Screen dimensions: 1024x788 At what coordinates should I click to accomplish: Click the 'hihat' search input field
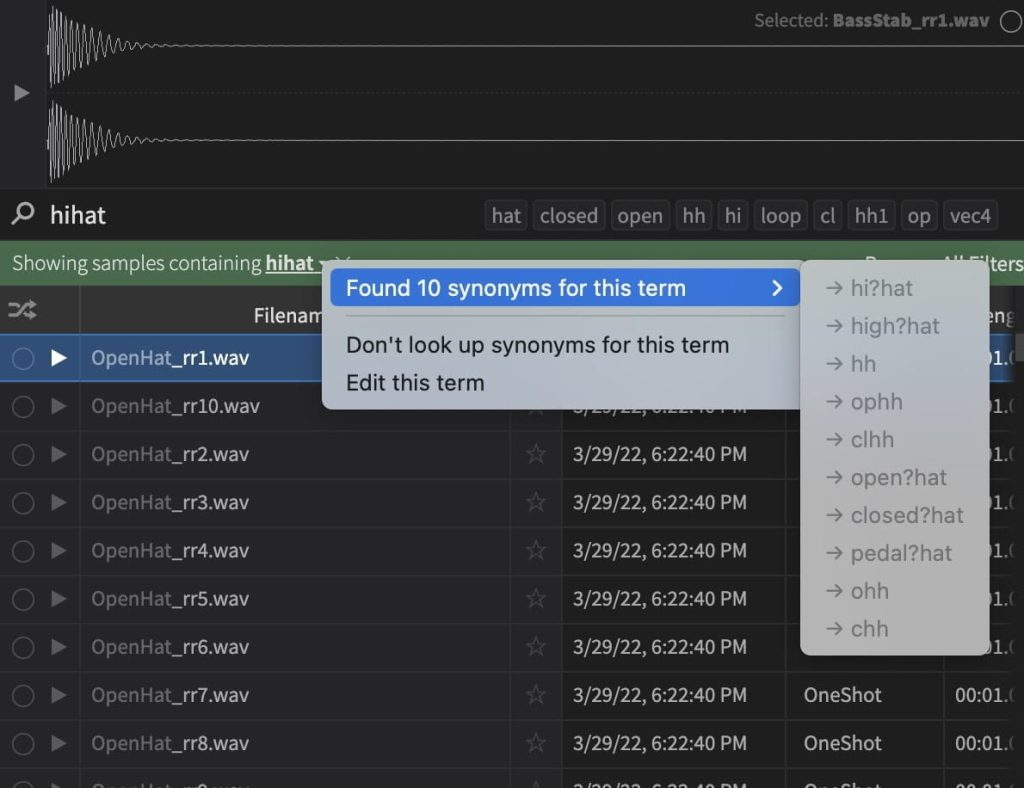[250, 215]
